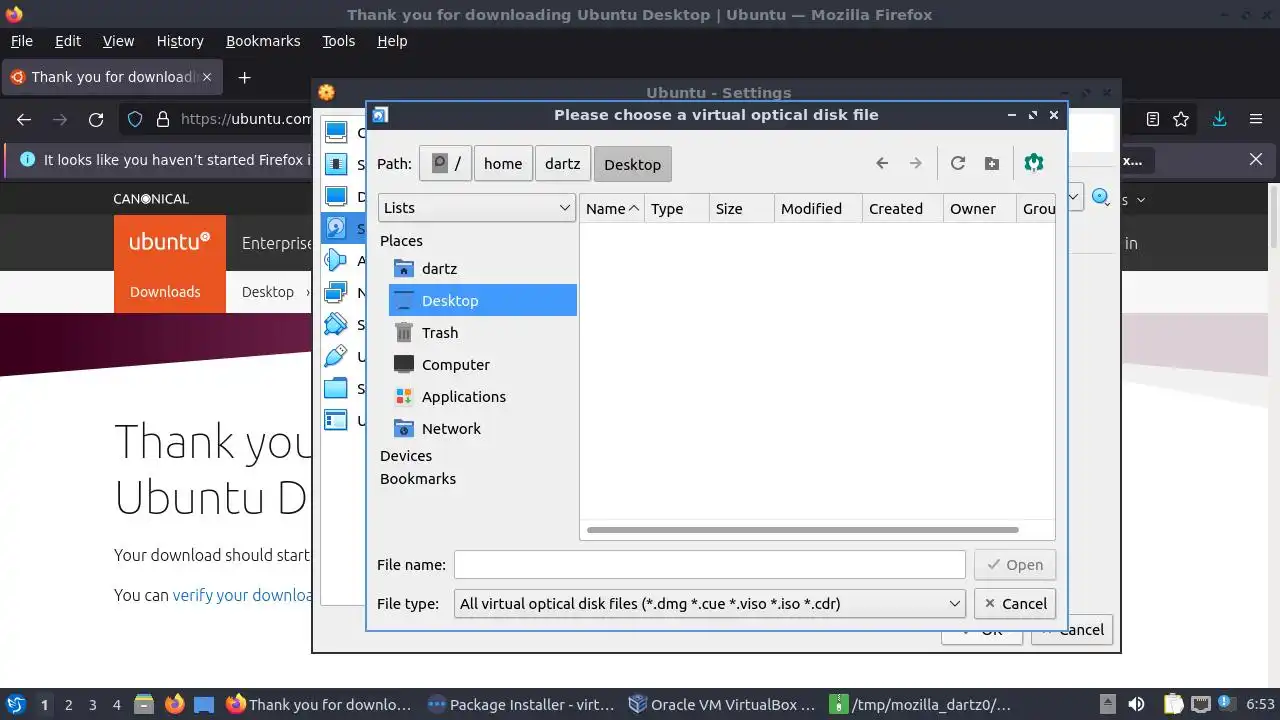Open the file dialog options icon

[1034, 163]
